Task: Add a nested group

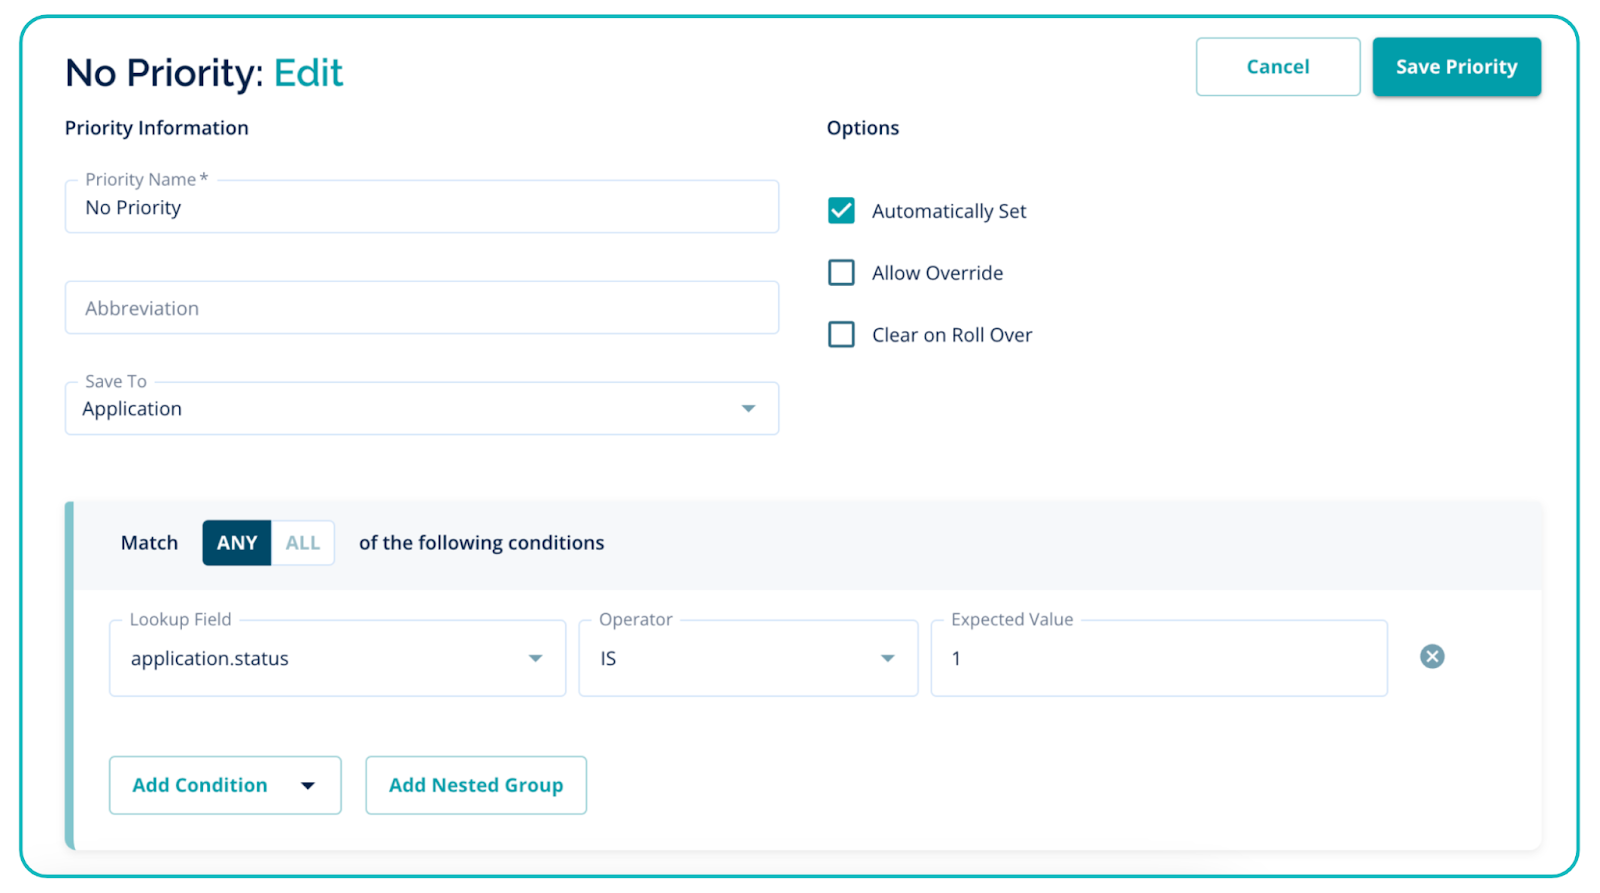Action: click(x=476, y=786)
